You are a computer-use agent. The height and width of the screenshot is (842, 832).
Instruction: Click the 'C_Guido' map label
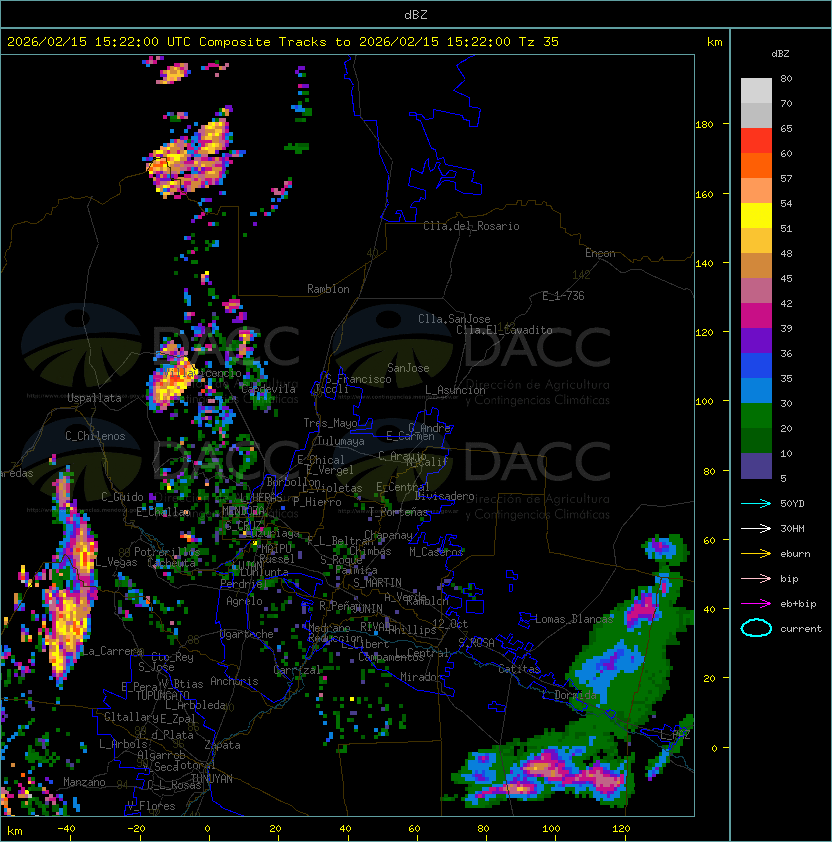click(122, 497)
